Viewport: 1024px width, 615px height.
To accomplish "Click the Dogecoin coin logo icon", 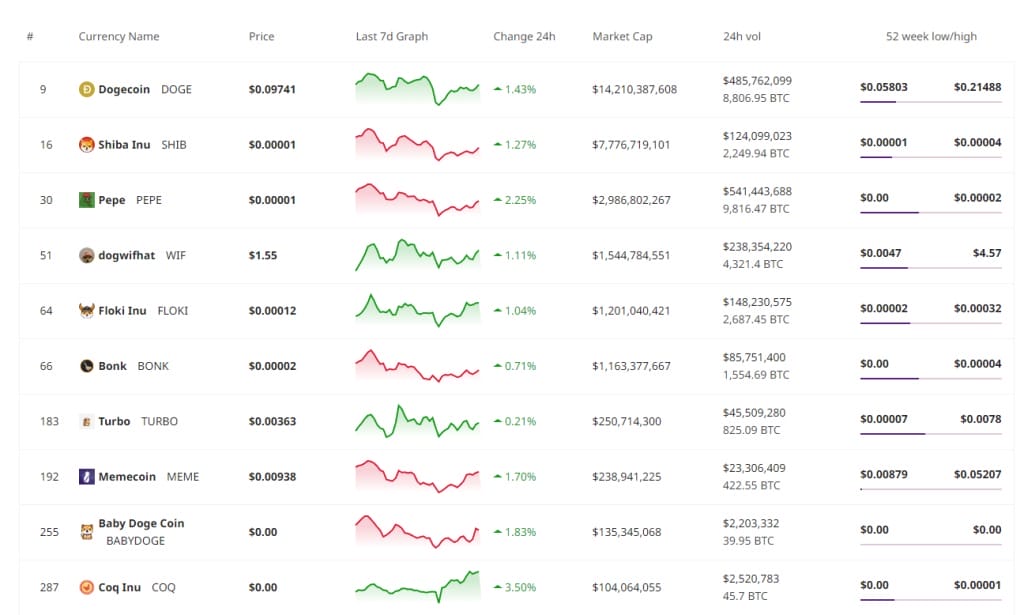I will (87, 89).
